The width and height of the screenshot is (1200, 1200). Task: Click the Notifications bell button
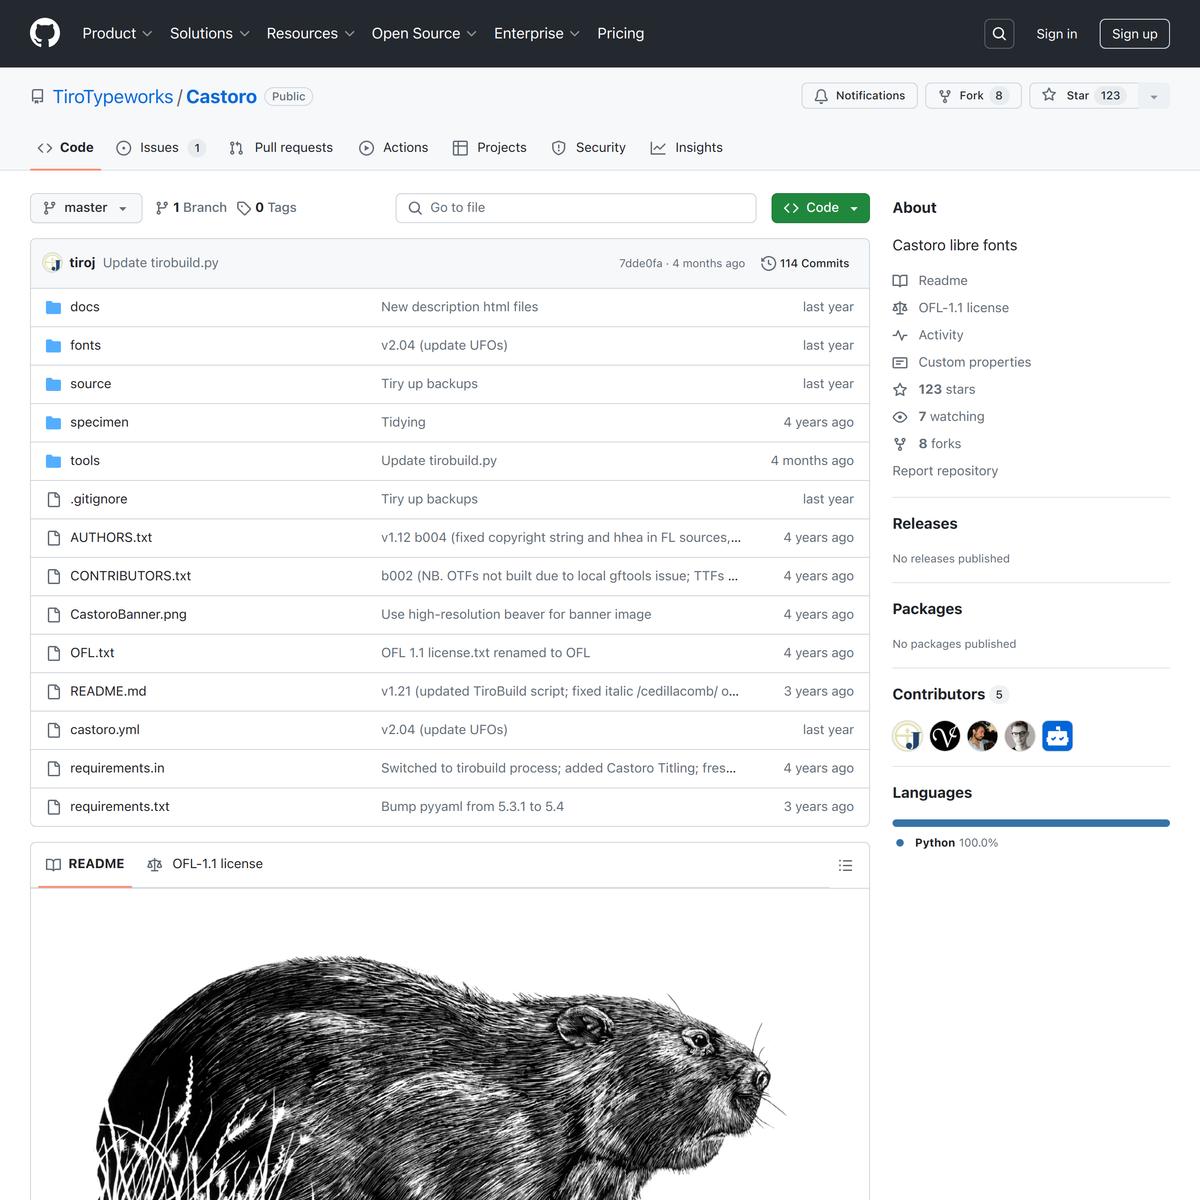pos(859,96)
